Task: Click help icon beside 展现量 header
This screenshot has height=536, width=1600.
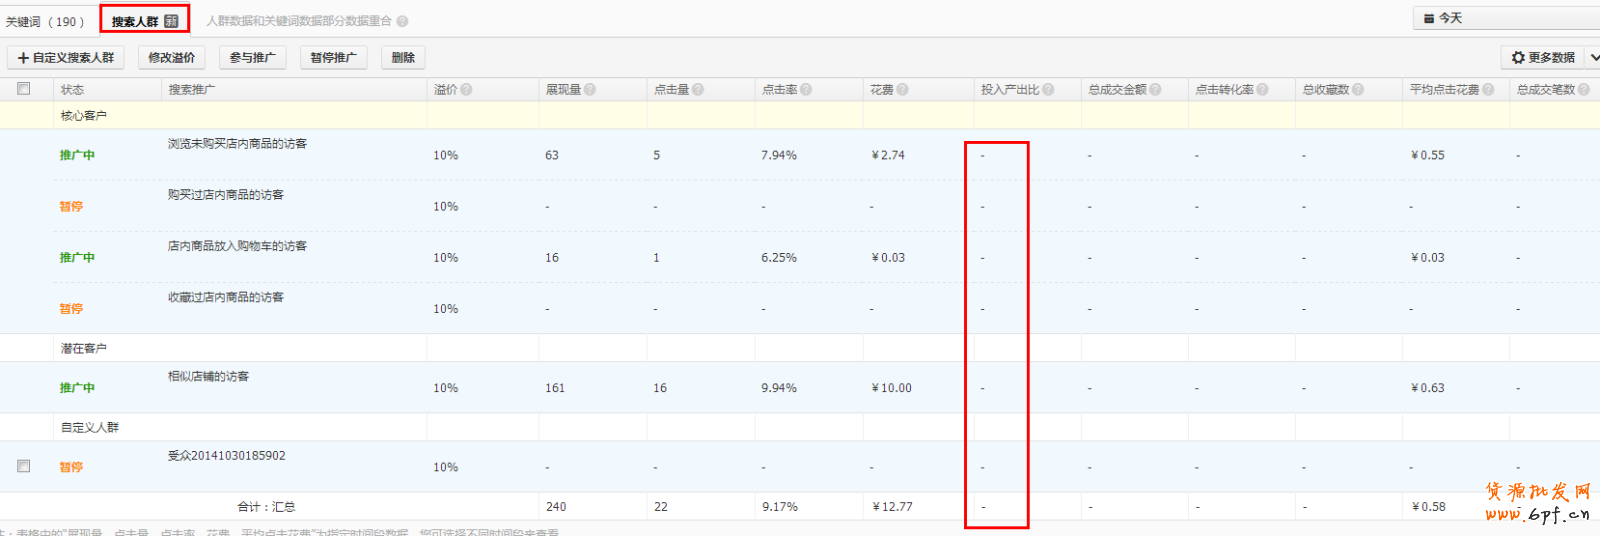Action: (x=590, y=90)
